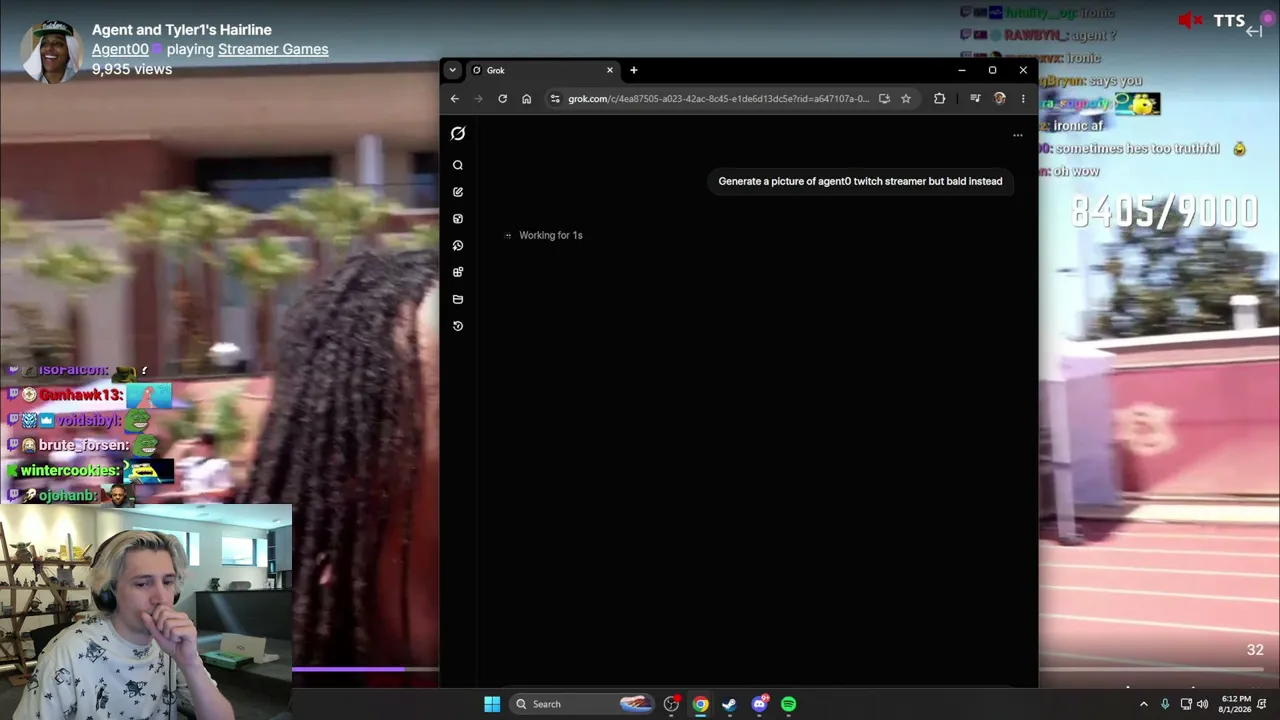
Task: Switch to the Grok tab
Action: pos(543,71)
